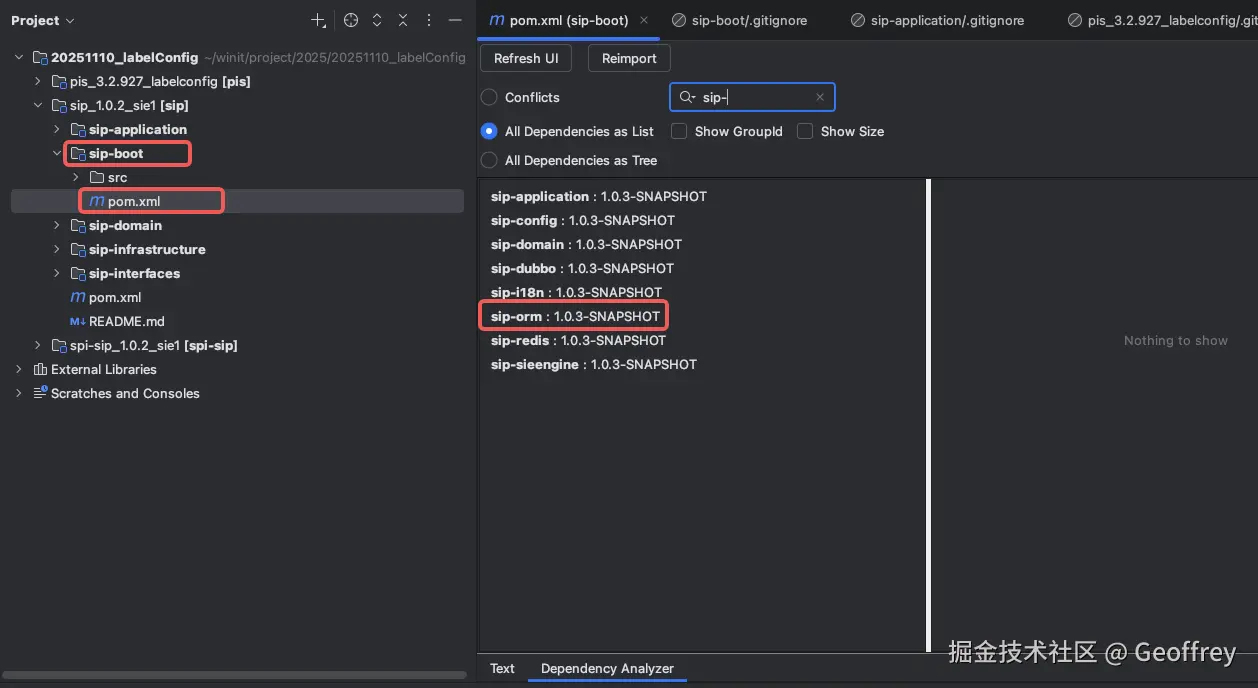The height and width of the screenshot is (688, 1258).
Task: Collapse the 20251110_labelConfig root node
Action: coord(19,57)
